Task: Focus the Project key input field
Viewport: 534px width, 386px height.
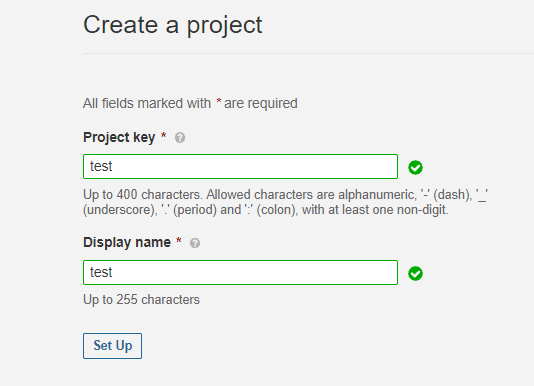Action: tap(240, 167)
